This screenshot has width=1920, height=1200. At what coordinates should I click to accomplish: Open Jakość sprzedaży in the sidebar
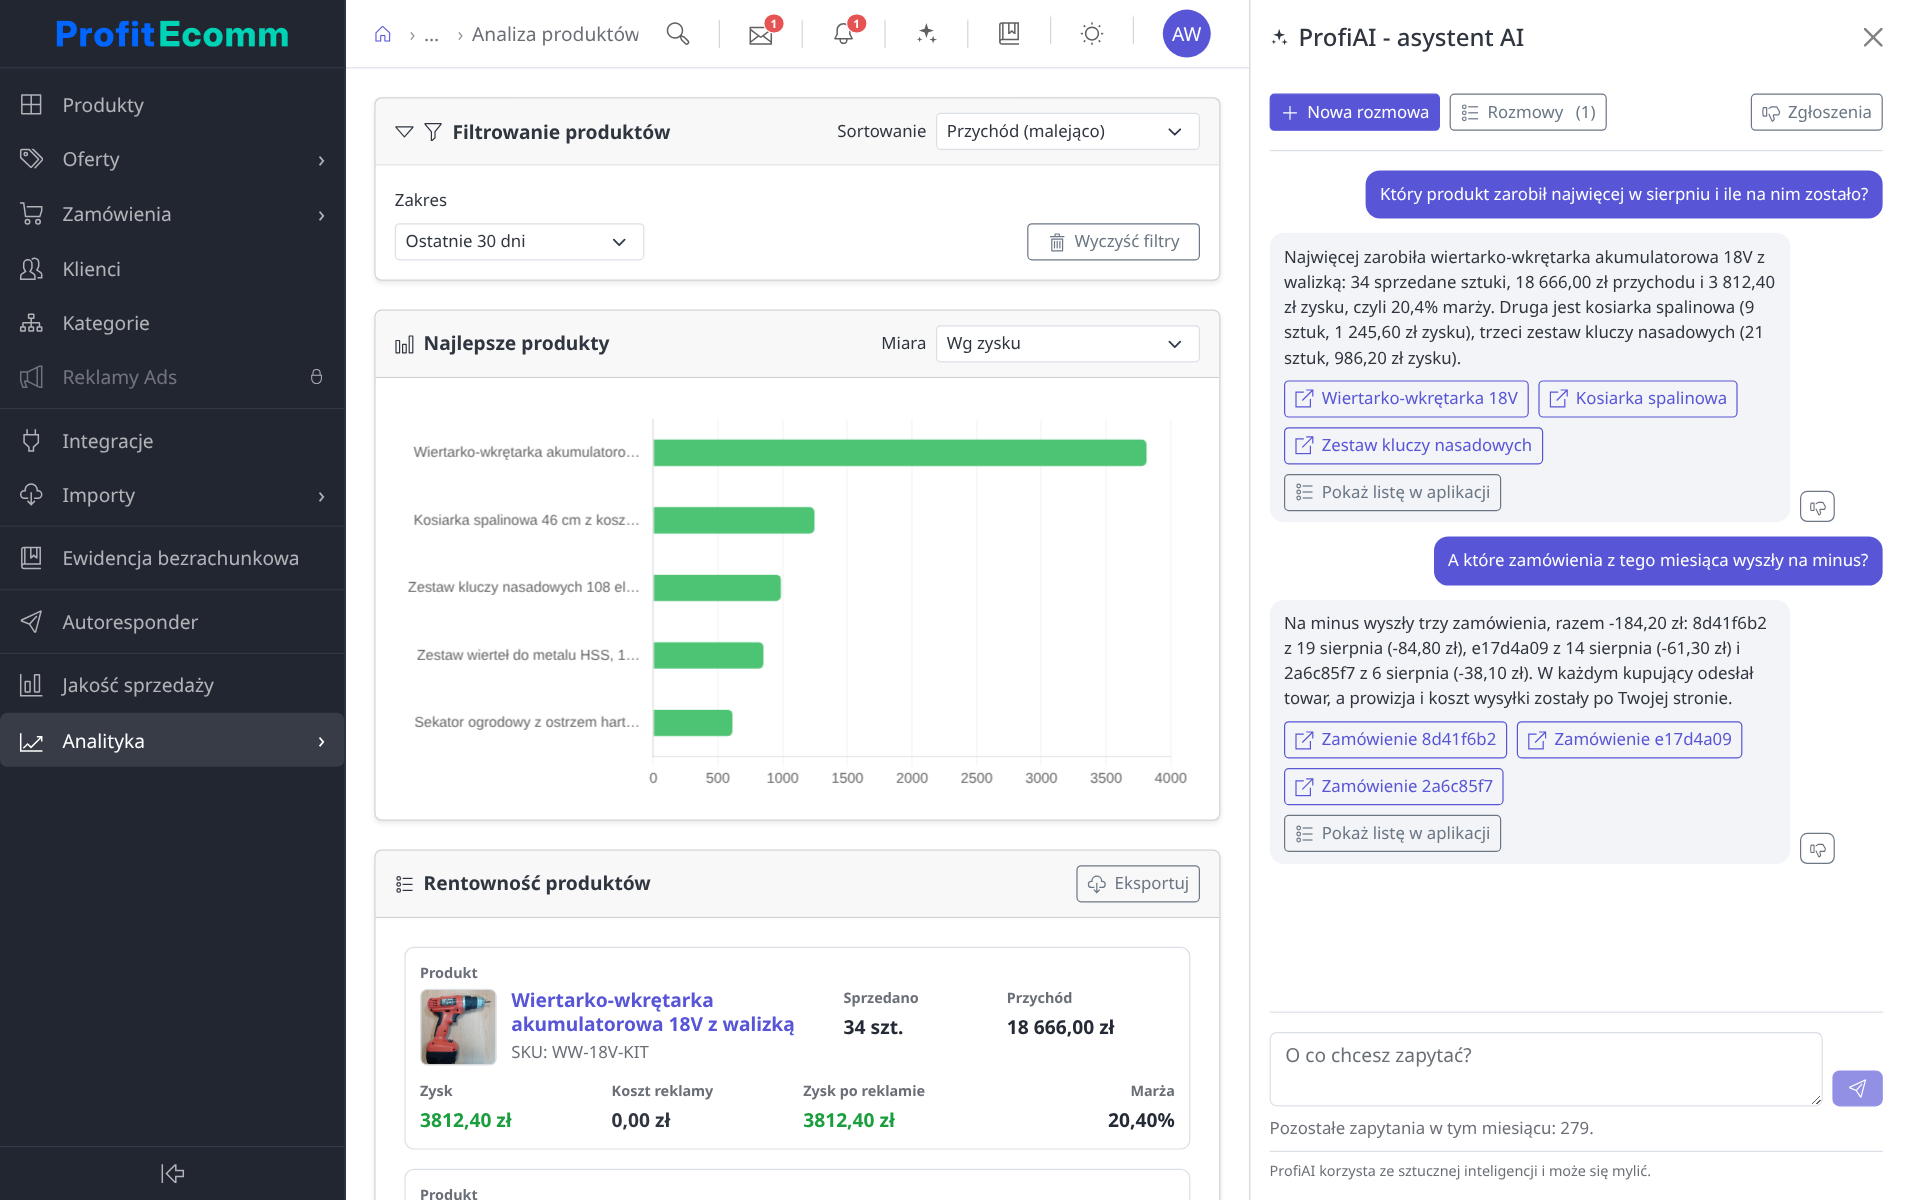(x=172, y=685)
